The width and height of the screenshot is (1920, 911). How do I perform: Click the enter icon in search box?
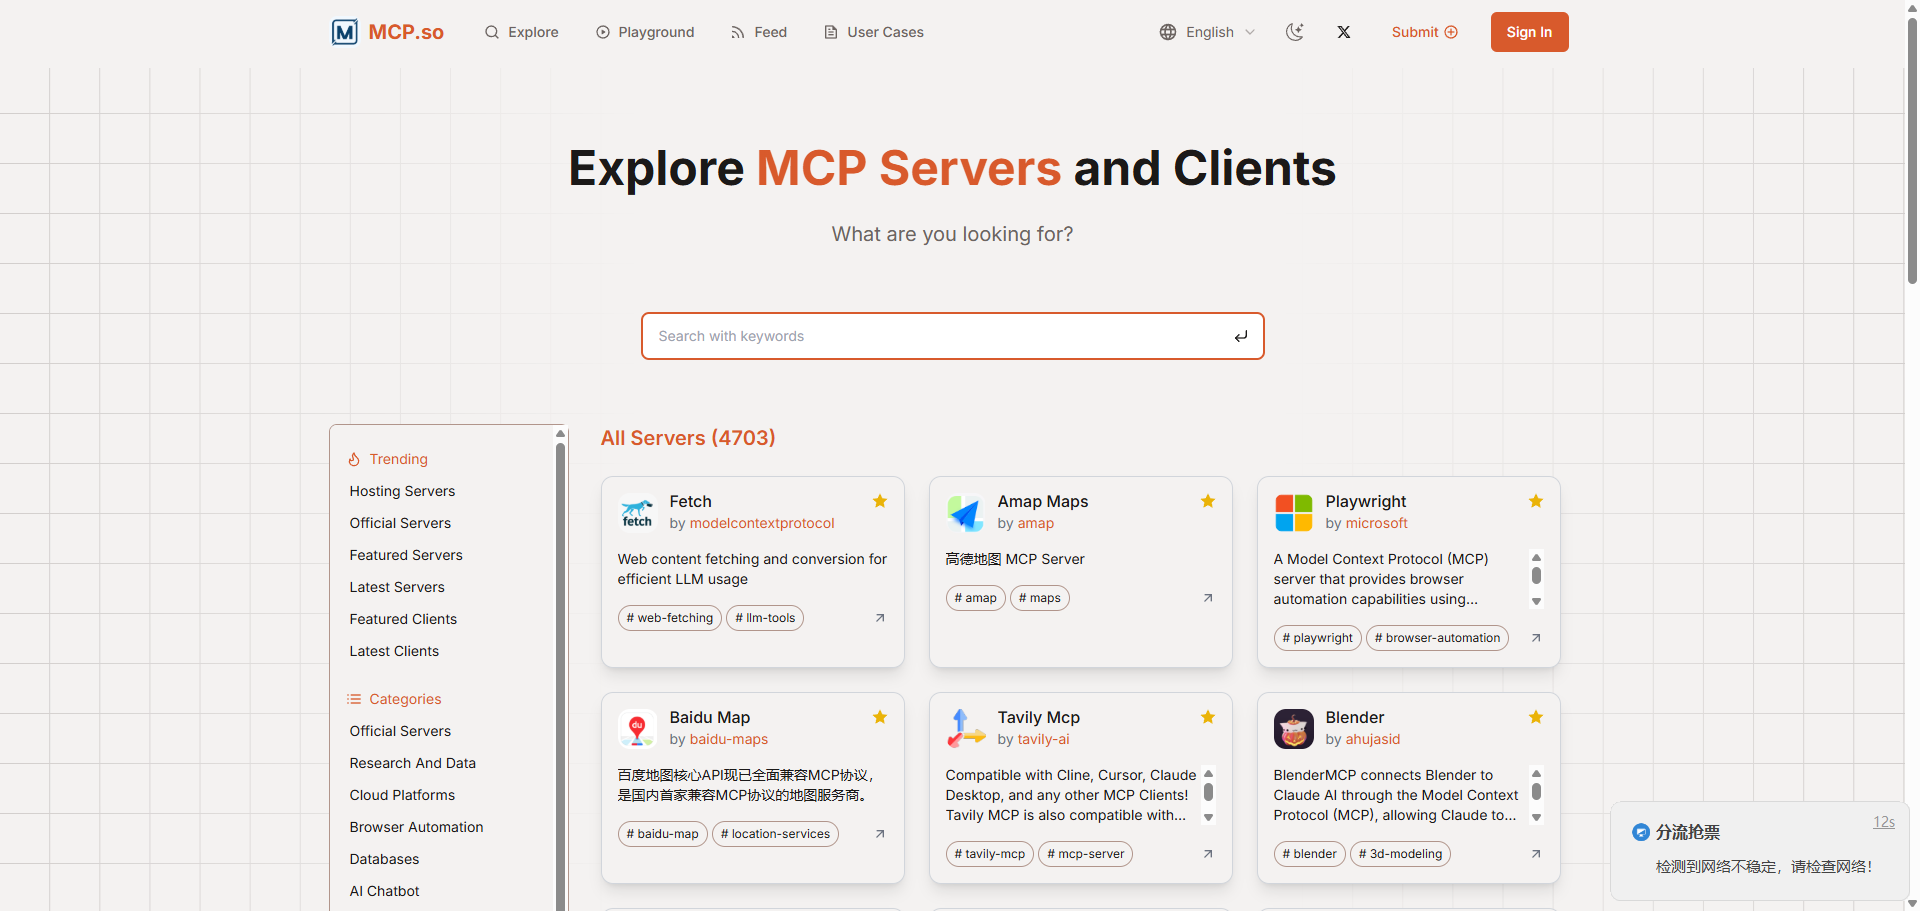pyautogui.click(x=1240, y=336)
